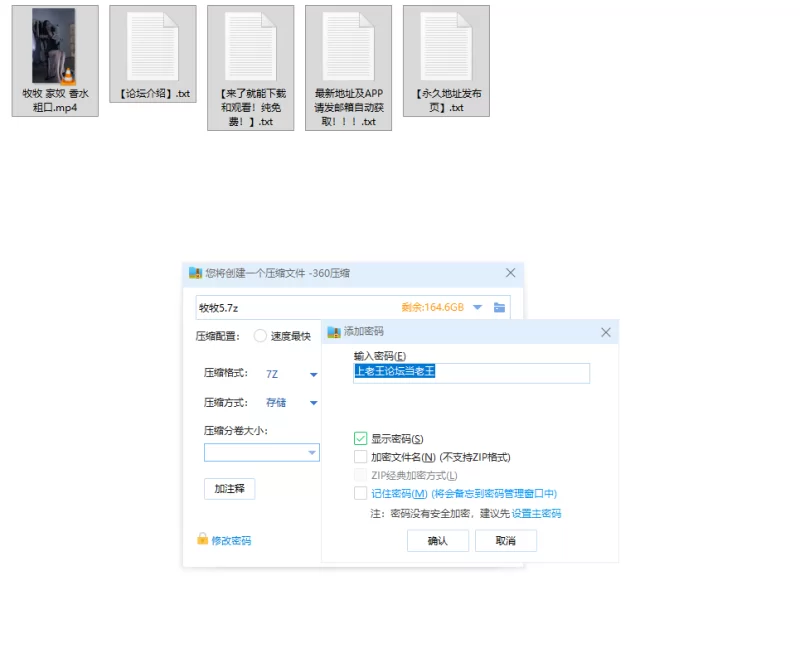The width and height of the screenshot is (800, 653).
Task: Check the 记住密码 checkbox
Action: tap(360, 493)
